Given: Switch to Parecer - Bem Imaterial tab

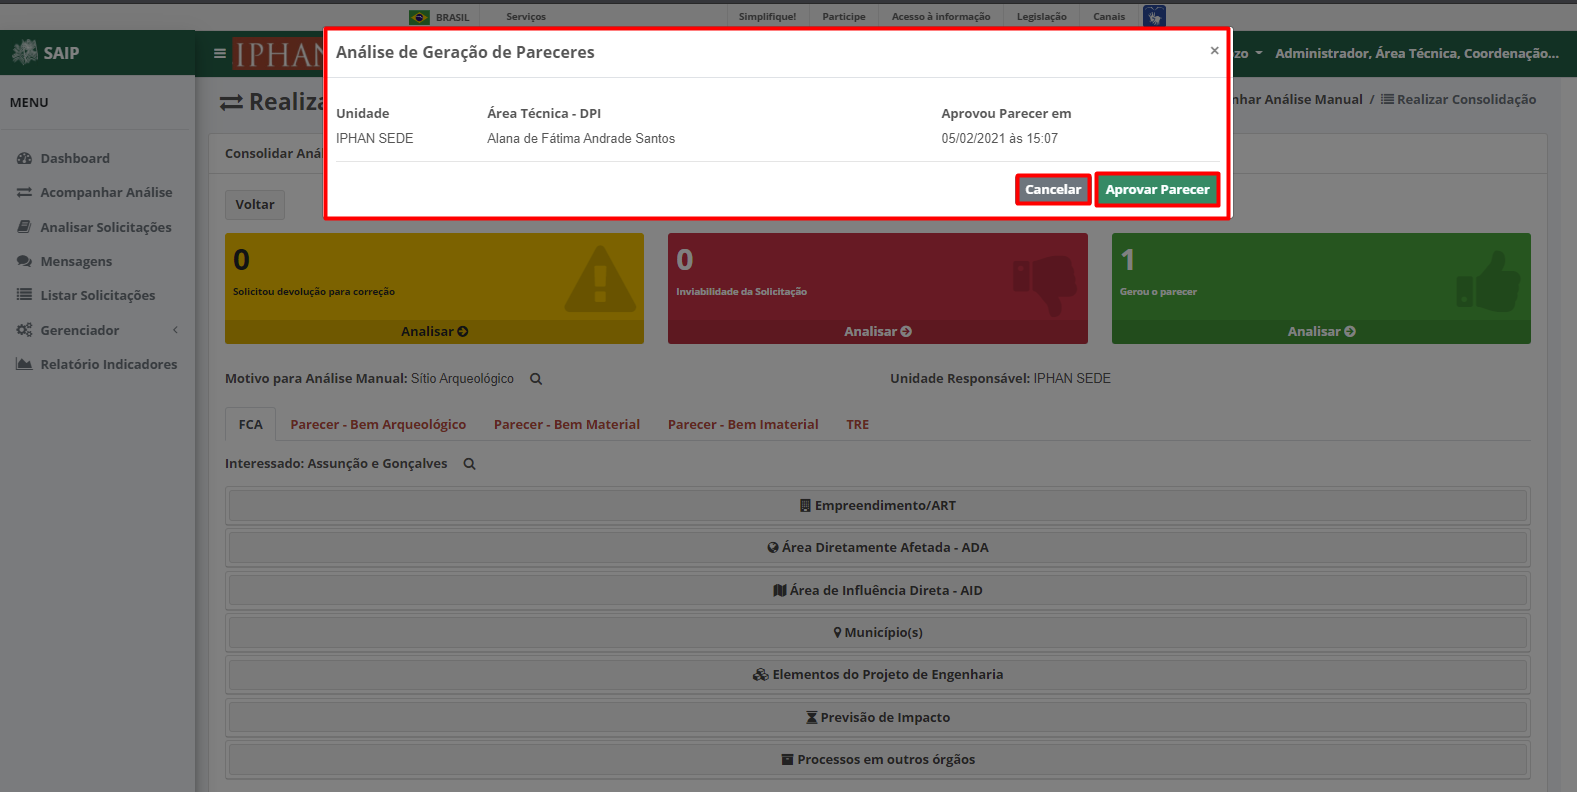Looking at the screenshot, I should 743,424.
